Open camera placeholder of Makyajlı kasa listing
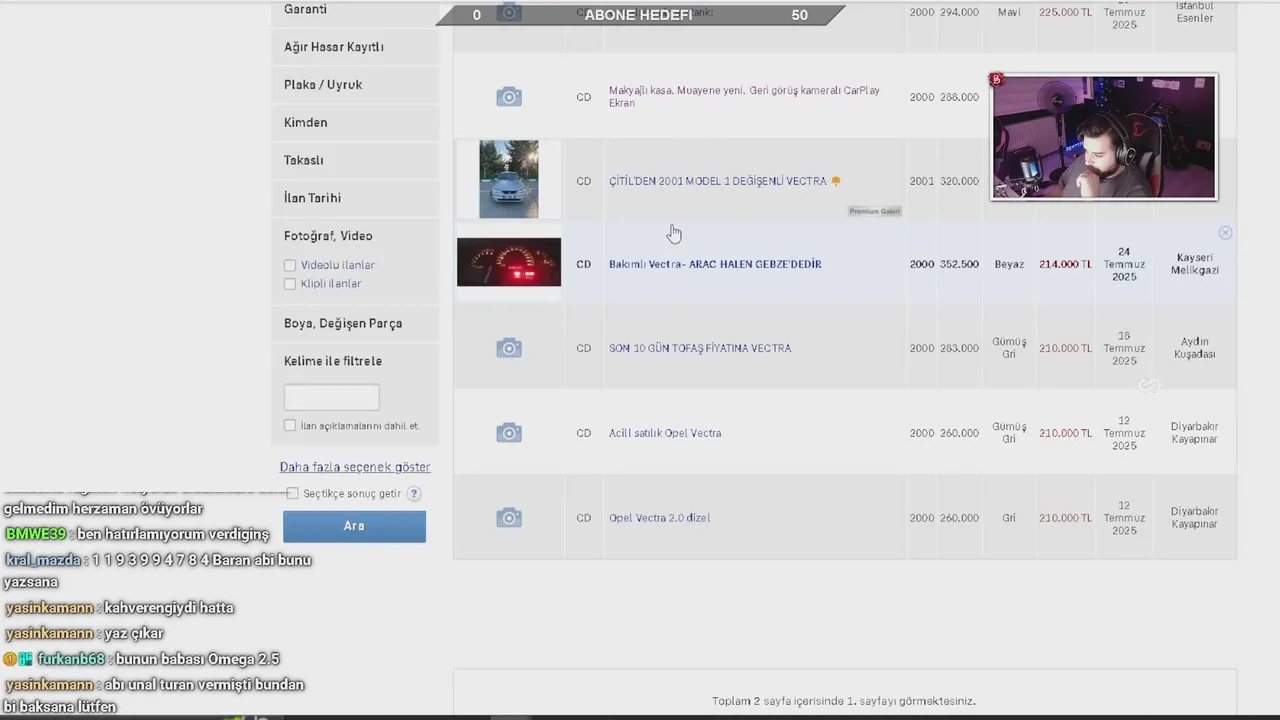 tap(509, 97)
